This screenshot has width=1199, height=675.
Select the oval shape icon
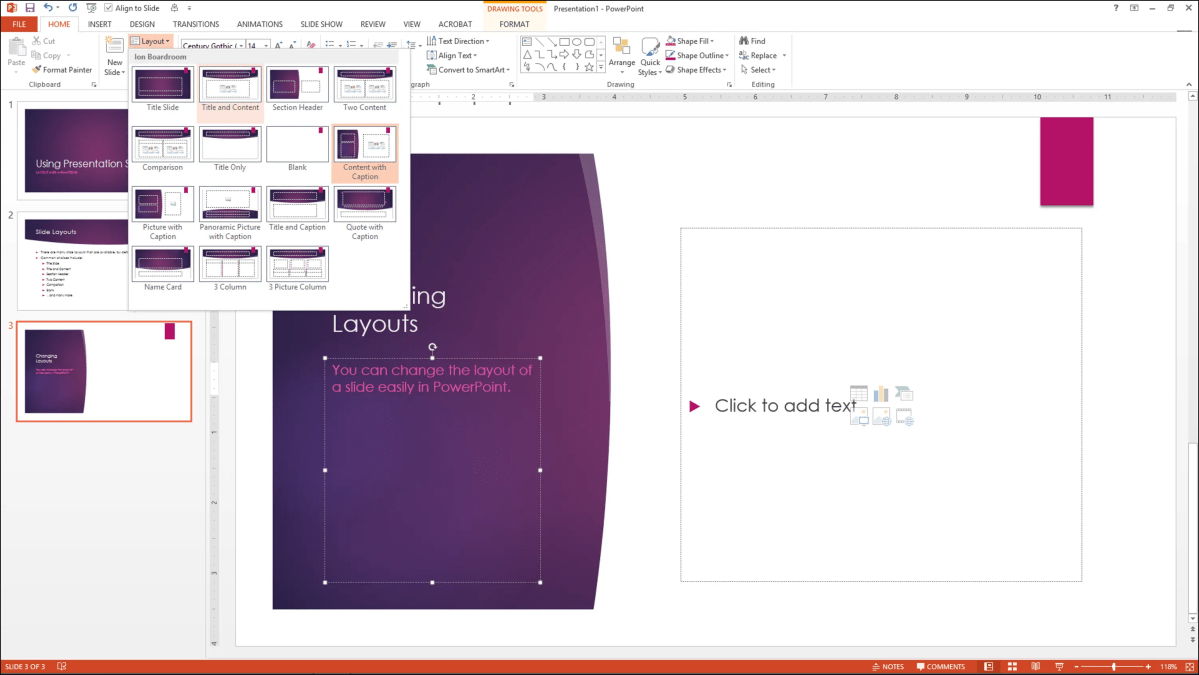pos(577,42)
